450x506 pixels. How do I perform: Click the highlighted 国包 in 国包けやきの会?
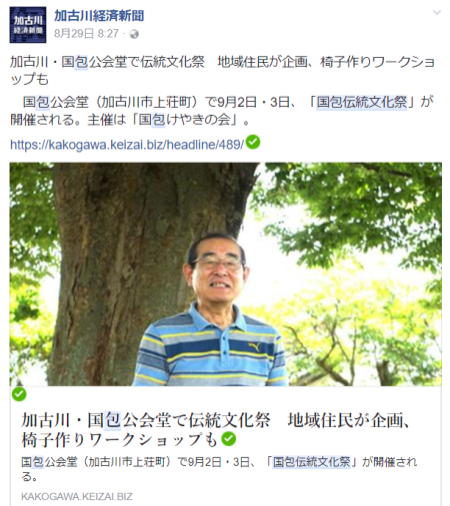pyautogui.click(x=152, y=120)
